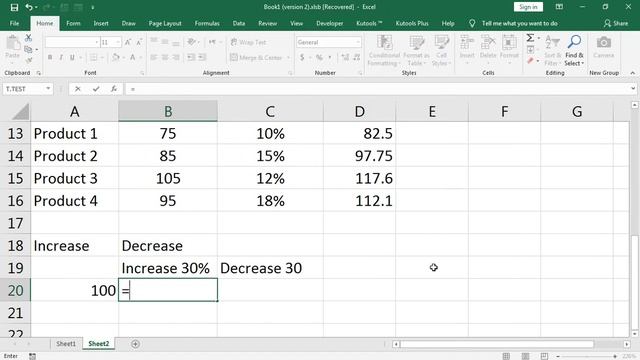Screen dimensions: 640x360
Task: Click the zoom slider in status bar
Action: click(586, 356)
